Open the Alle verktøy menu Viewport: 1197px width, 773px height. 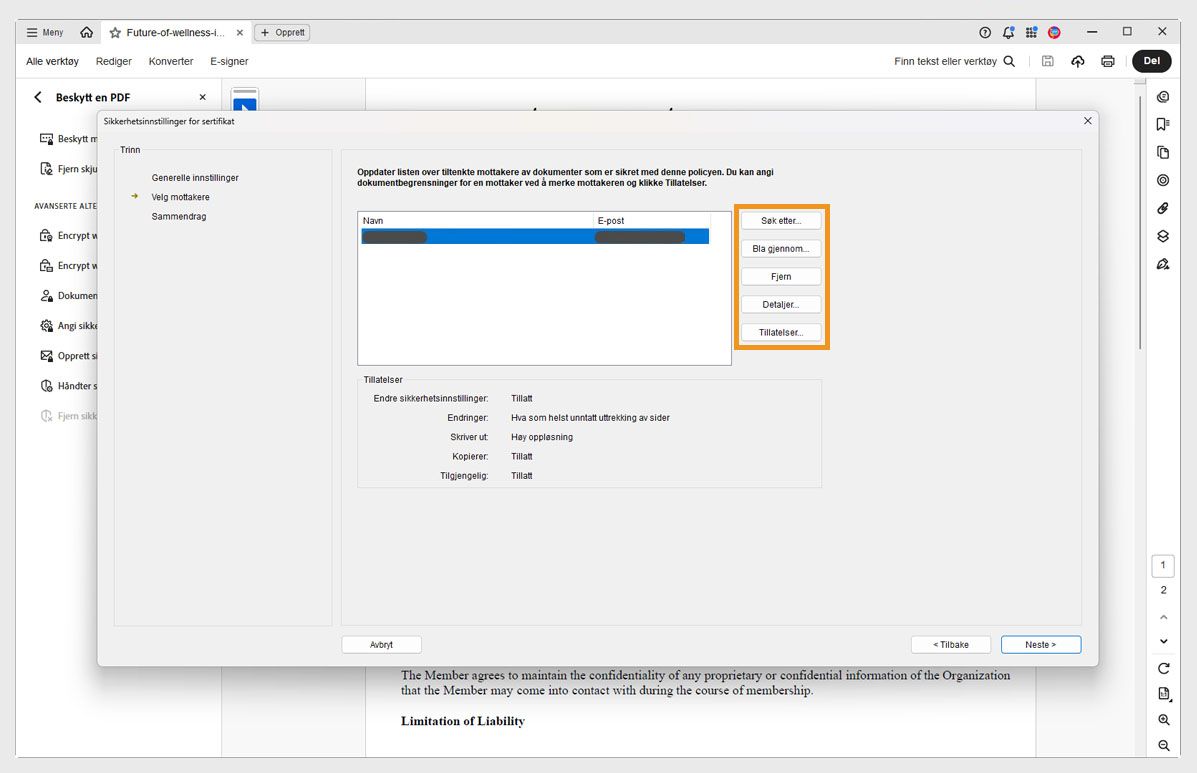52,61
